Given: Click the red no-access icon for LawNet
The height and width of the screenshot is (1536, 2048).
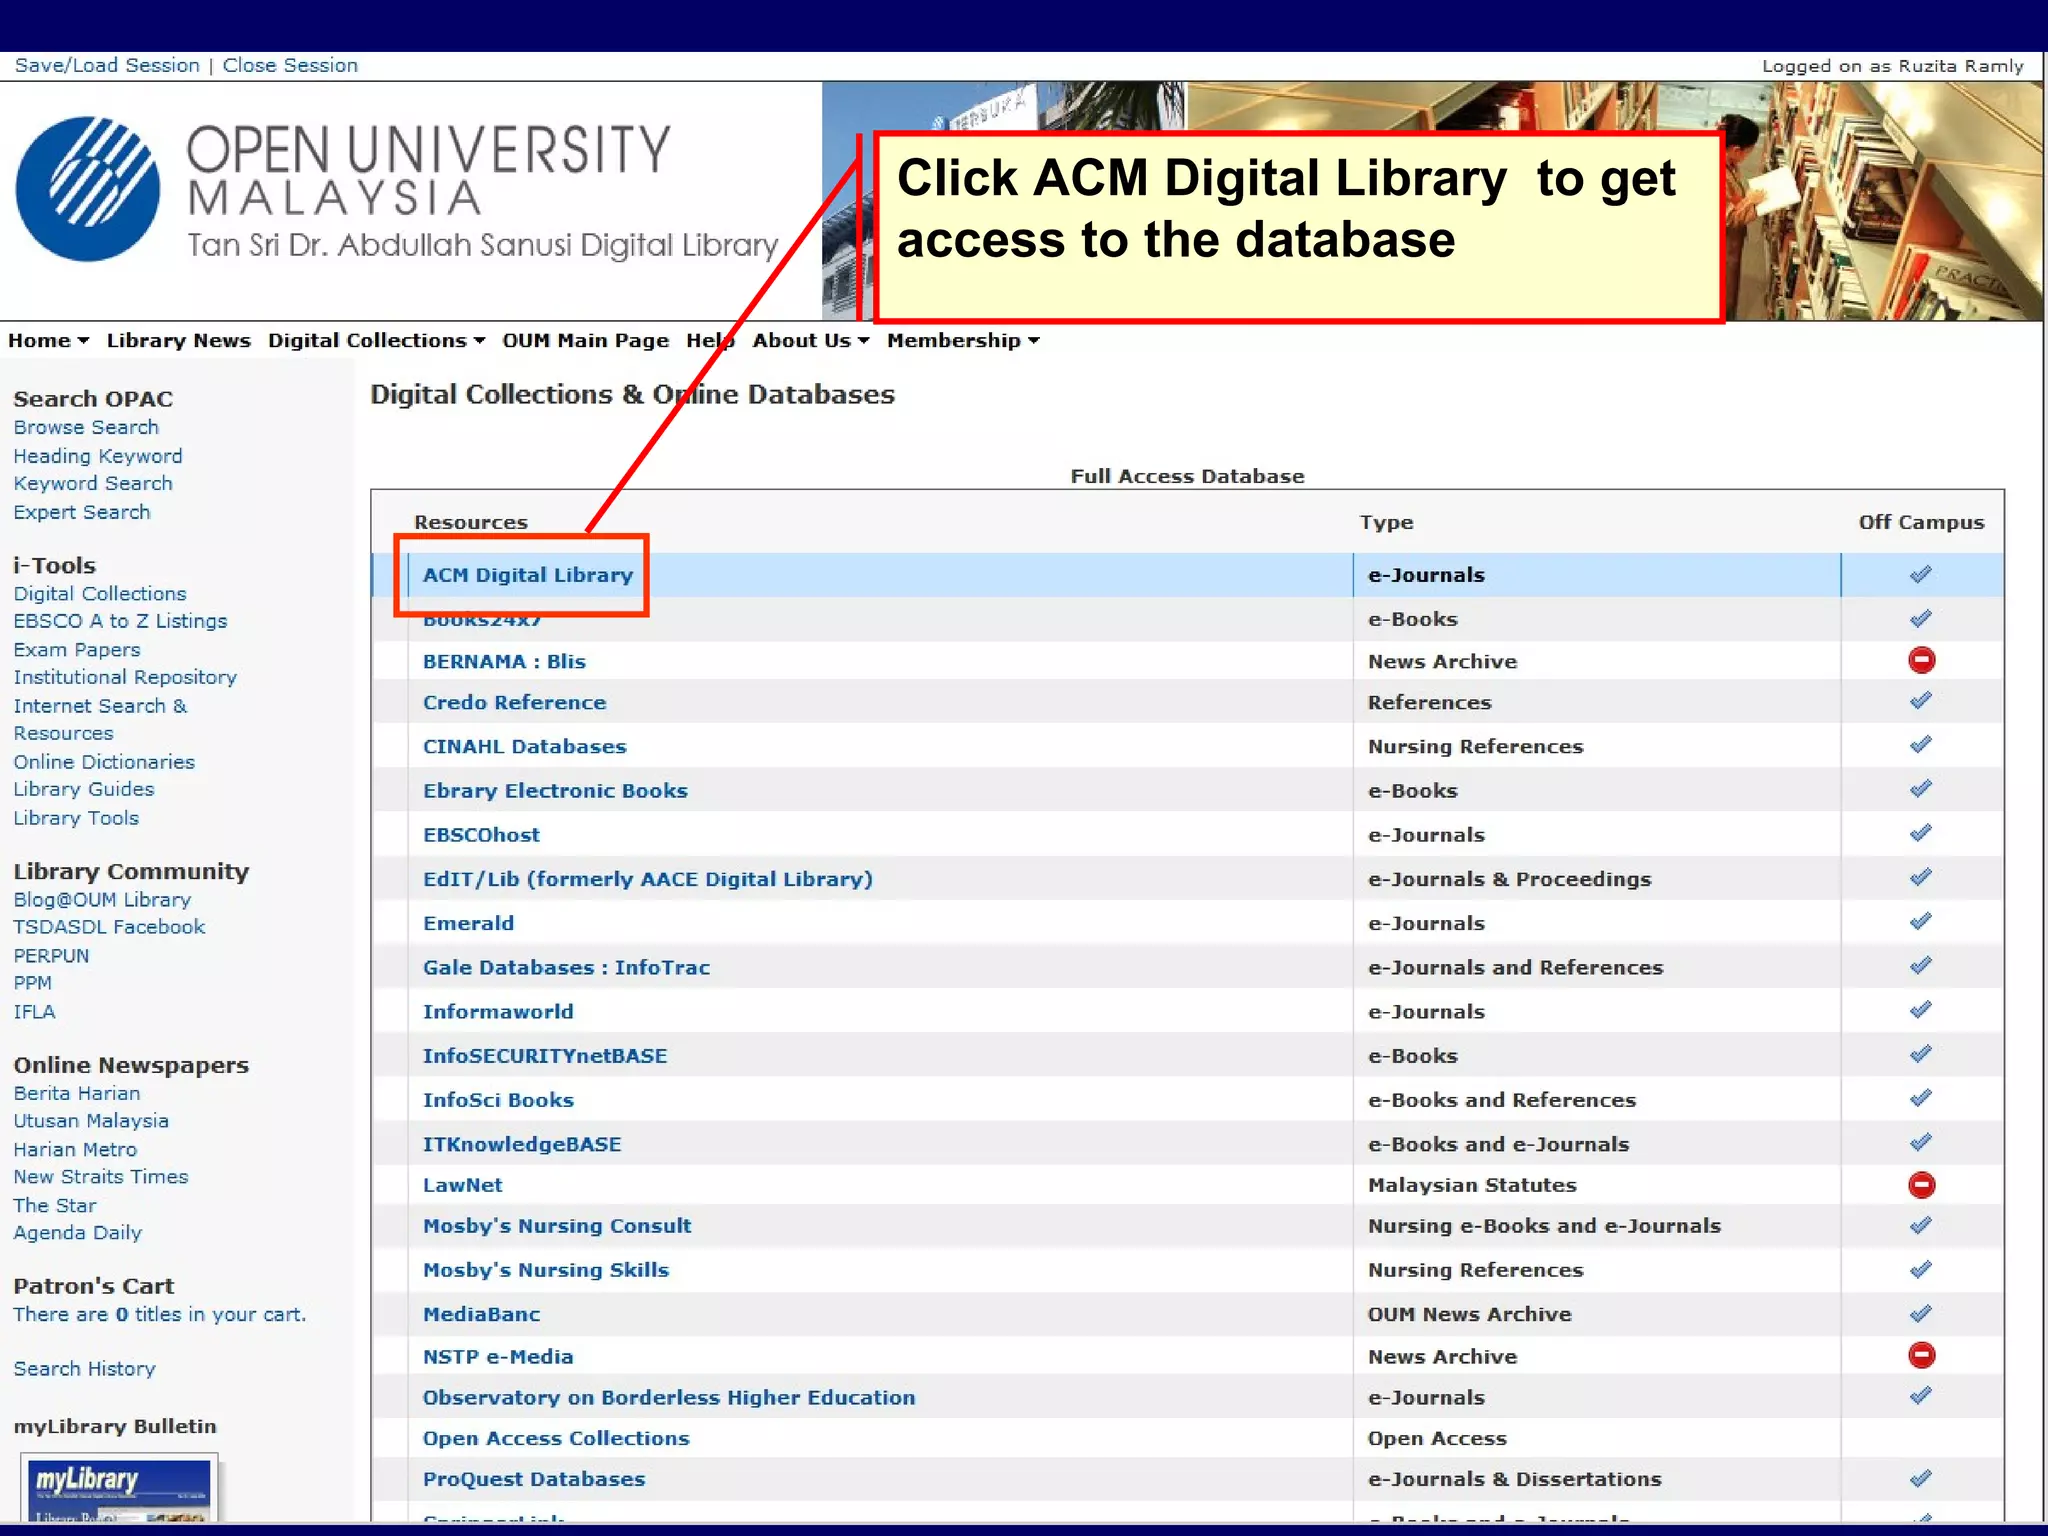Looking at the screenshot, I should point(1921,1185).
